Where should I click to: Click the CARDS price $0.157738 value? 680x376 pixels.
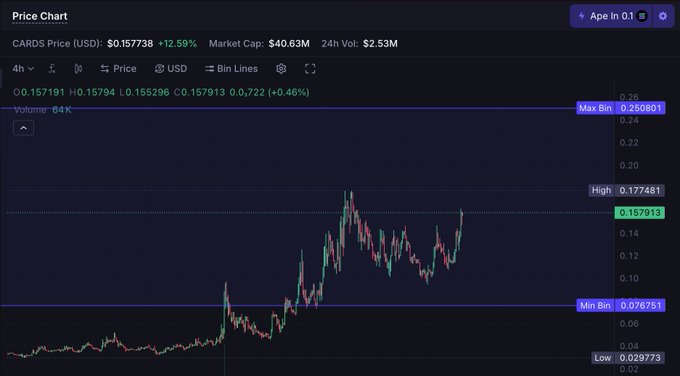coord(130,43)
